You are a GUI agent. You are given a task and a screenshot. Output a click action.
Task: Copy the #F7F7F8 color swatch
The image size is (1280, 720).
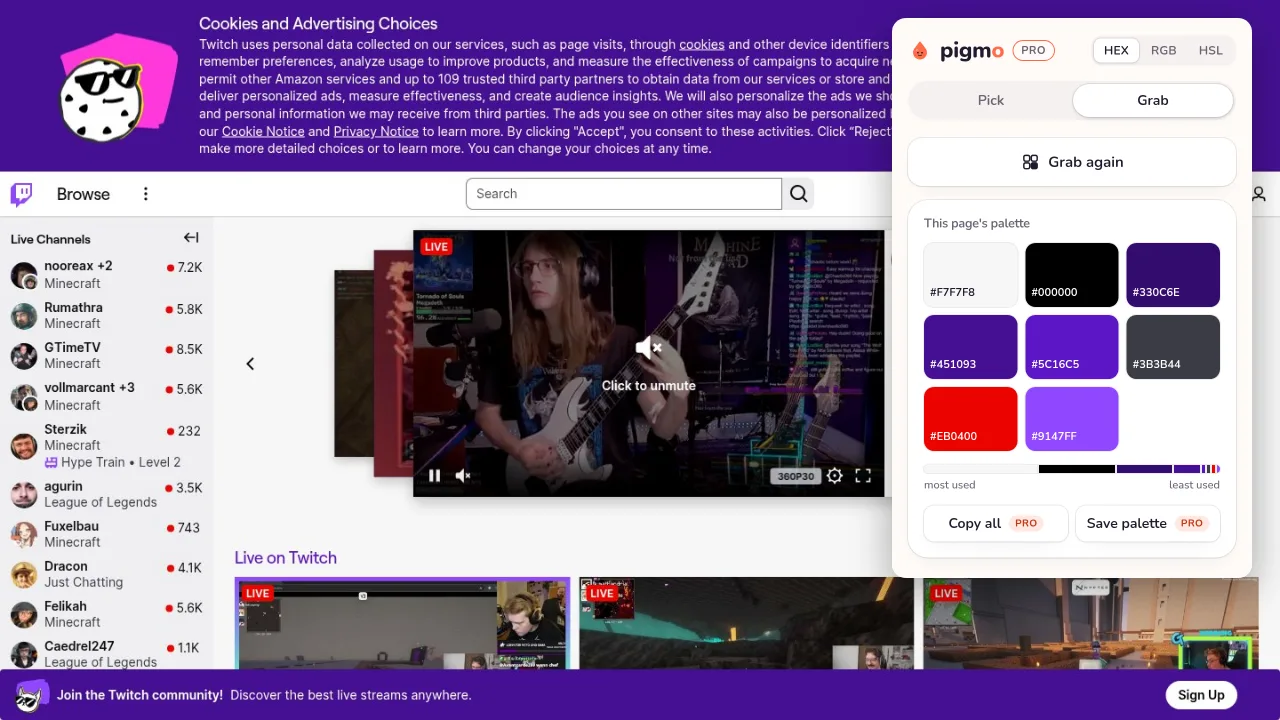coord(971,275)
